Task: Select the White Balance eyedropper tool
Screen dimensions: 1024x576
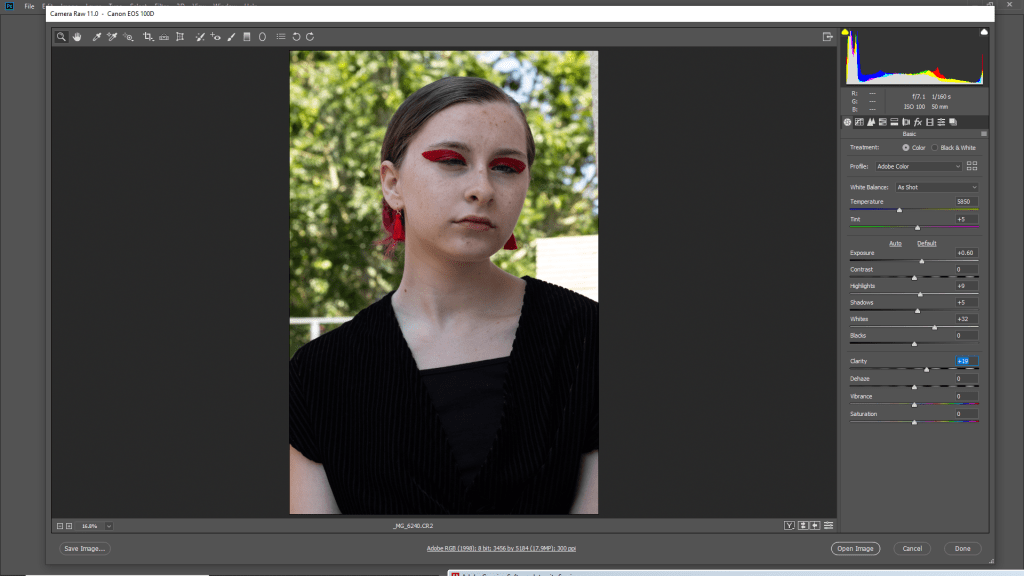Action: point(97,37)
